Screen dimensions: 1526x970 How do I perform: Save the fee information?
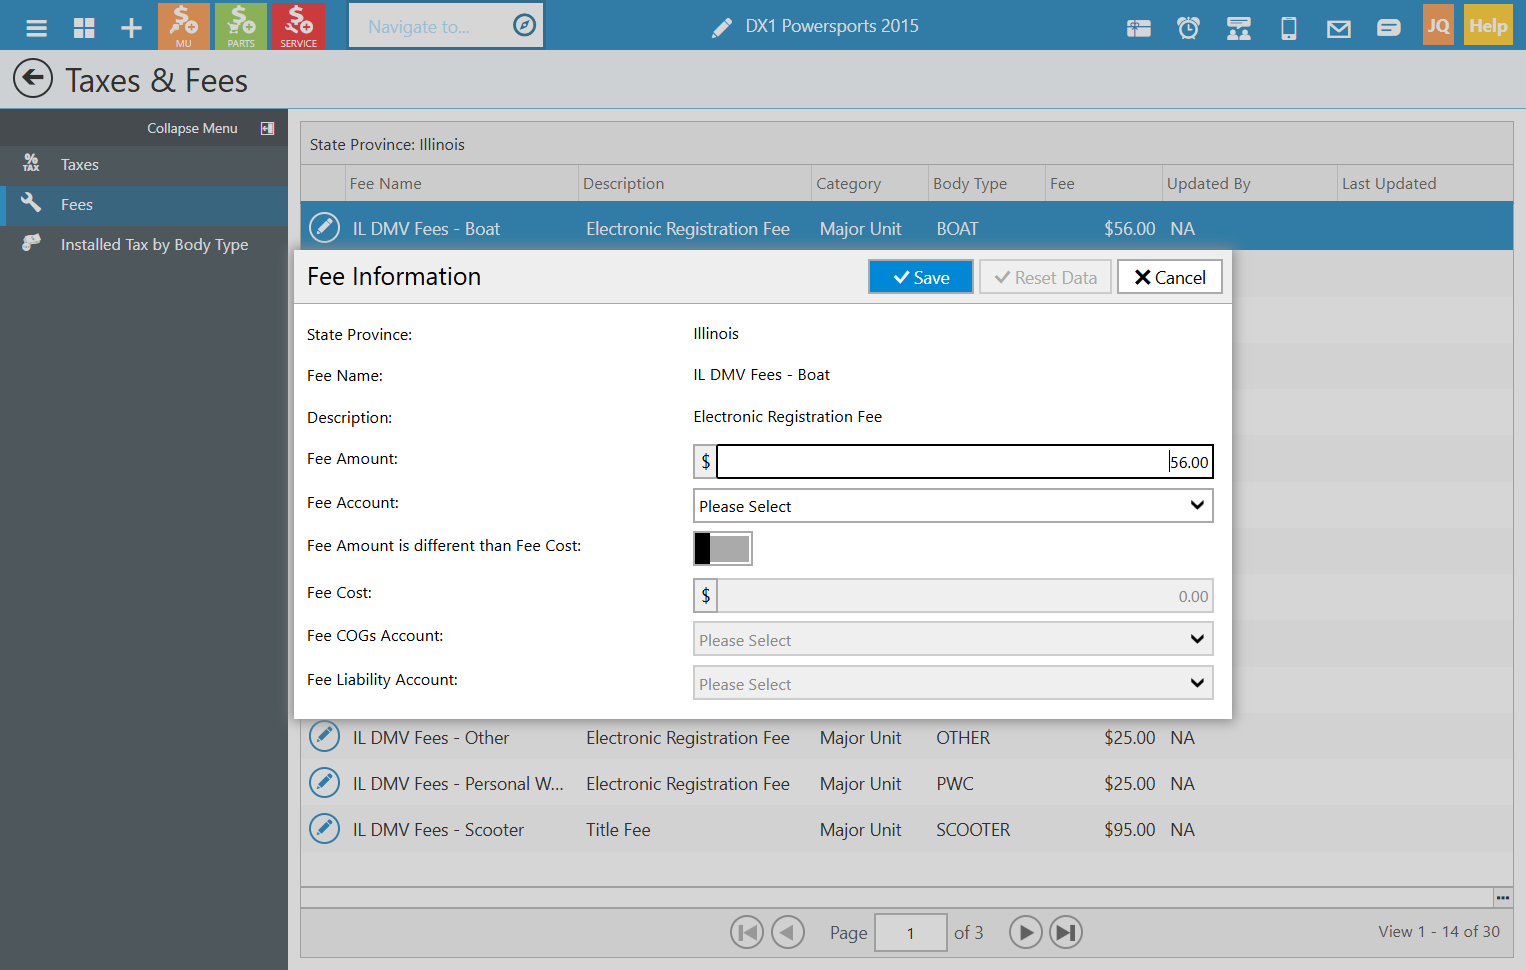(x=921, y=277)
